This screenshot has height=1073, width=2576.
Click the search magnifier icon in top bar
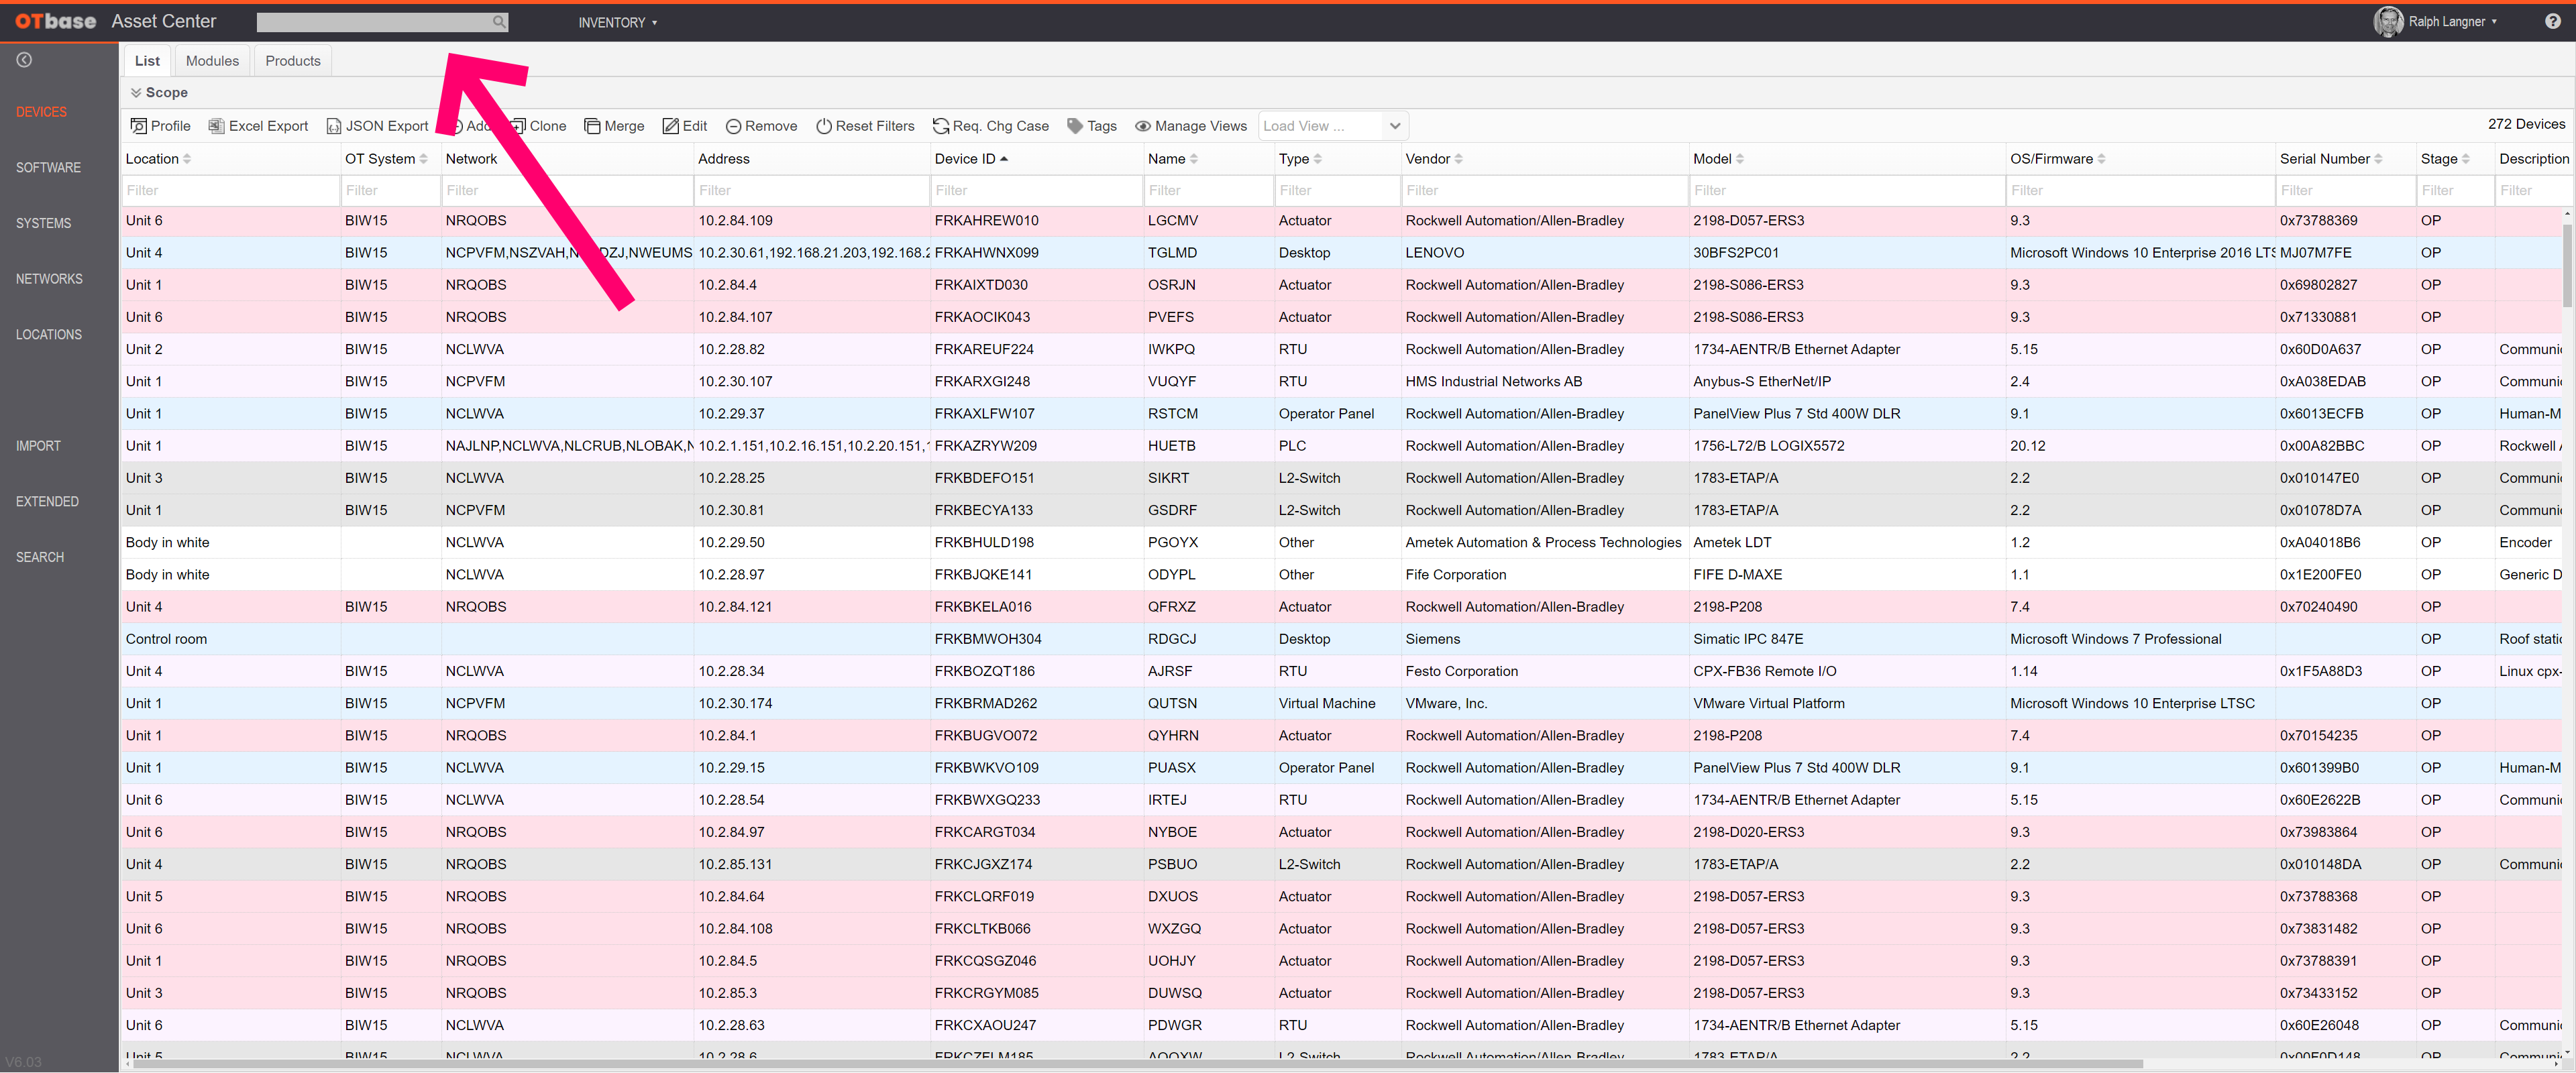point(498,22)
